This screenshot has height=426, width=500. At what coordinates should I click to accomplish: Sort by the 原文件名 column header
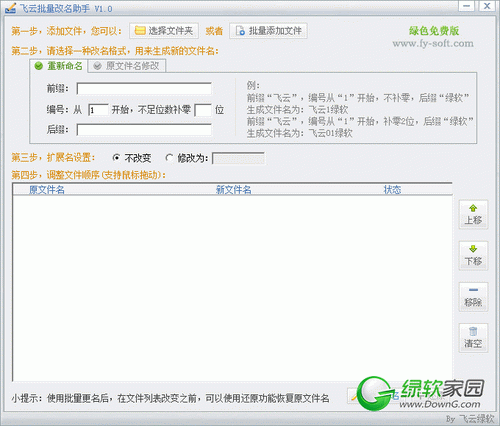coord(47,190)
